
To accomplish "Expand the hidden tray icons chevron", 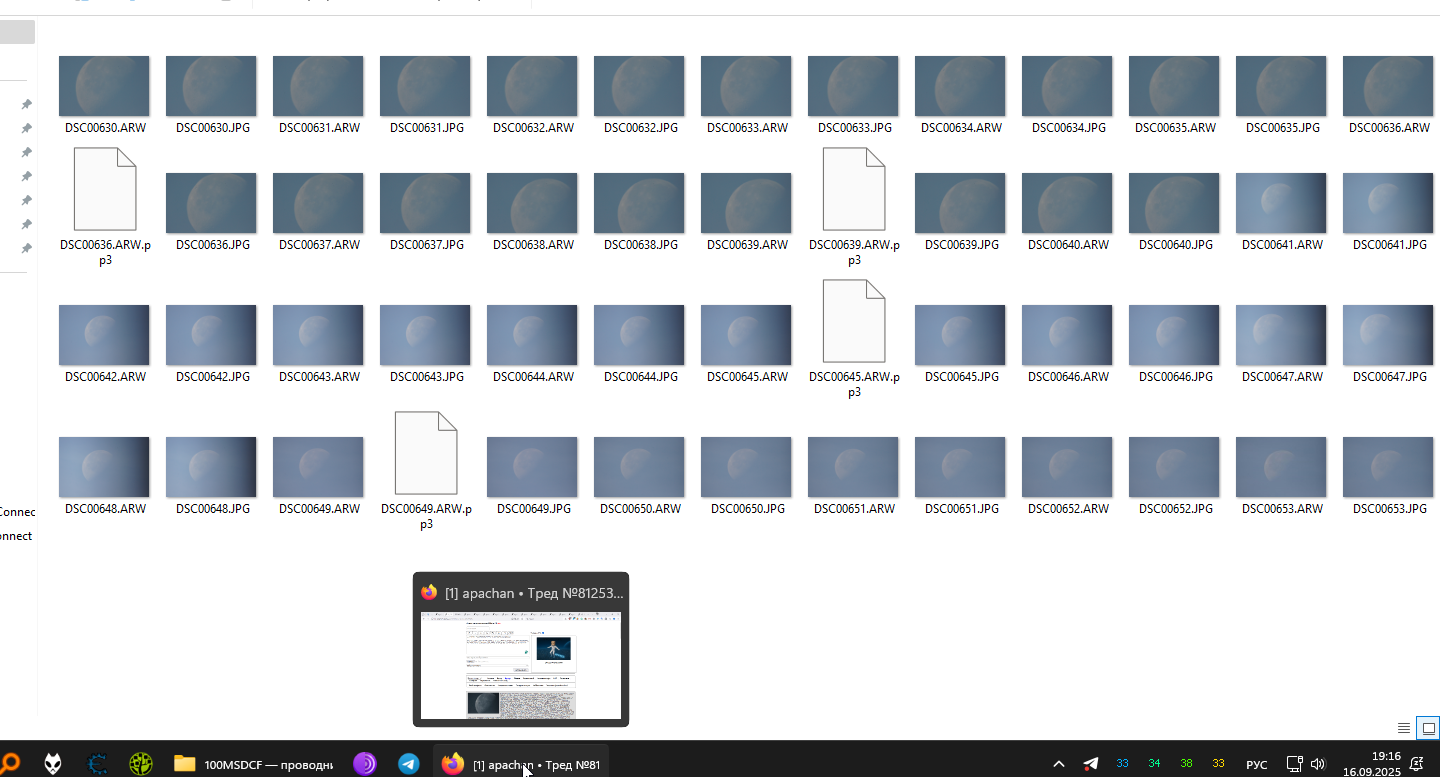I will (1059, 764).
